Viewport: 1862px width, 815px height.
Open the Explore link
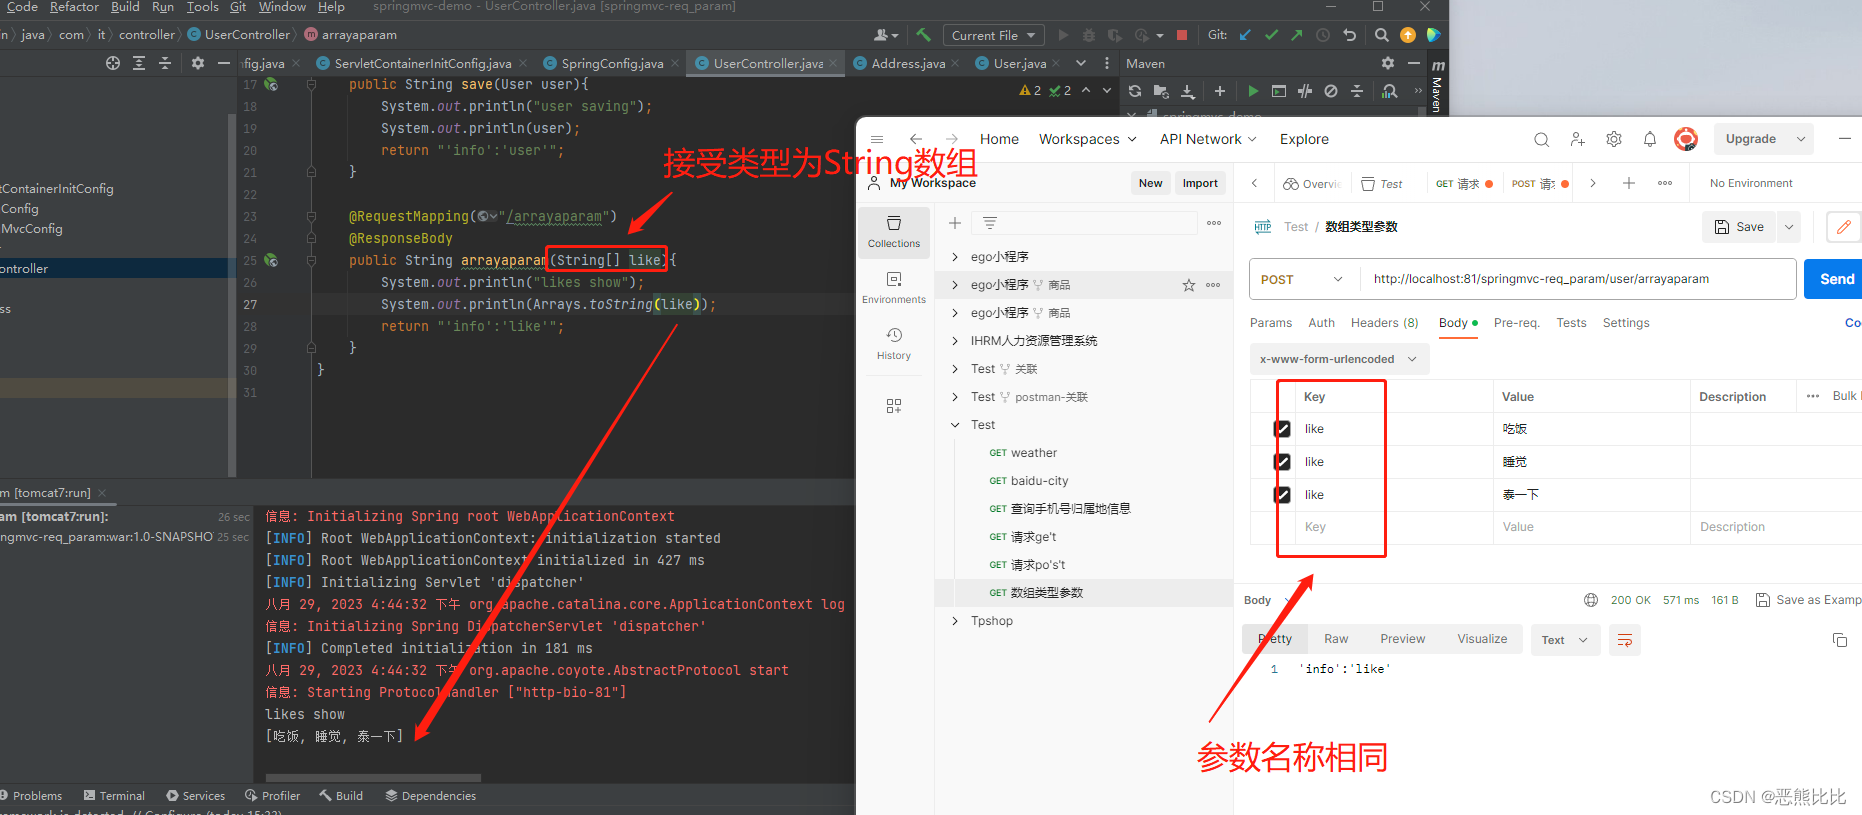tap(1304, 139)
